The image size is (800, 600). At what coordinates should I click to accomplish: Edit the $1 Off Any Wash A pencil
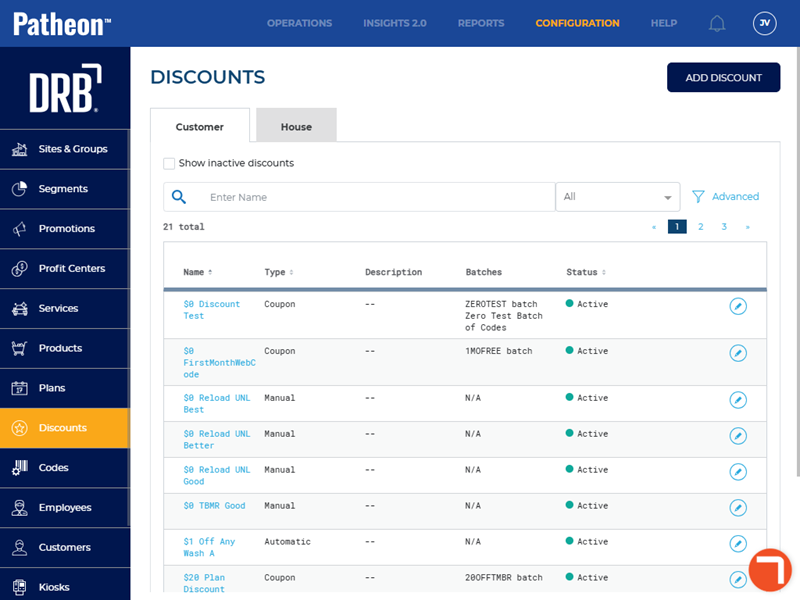tap(738, 543)
